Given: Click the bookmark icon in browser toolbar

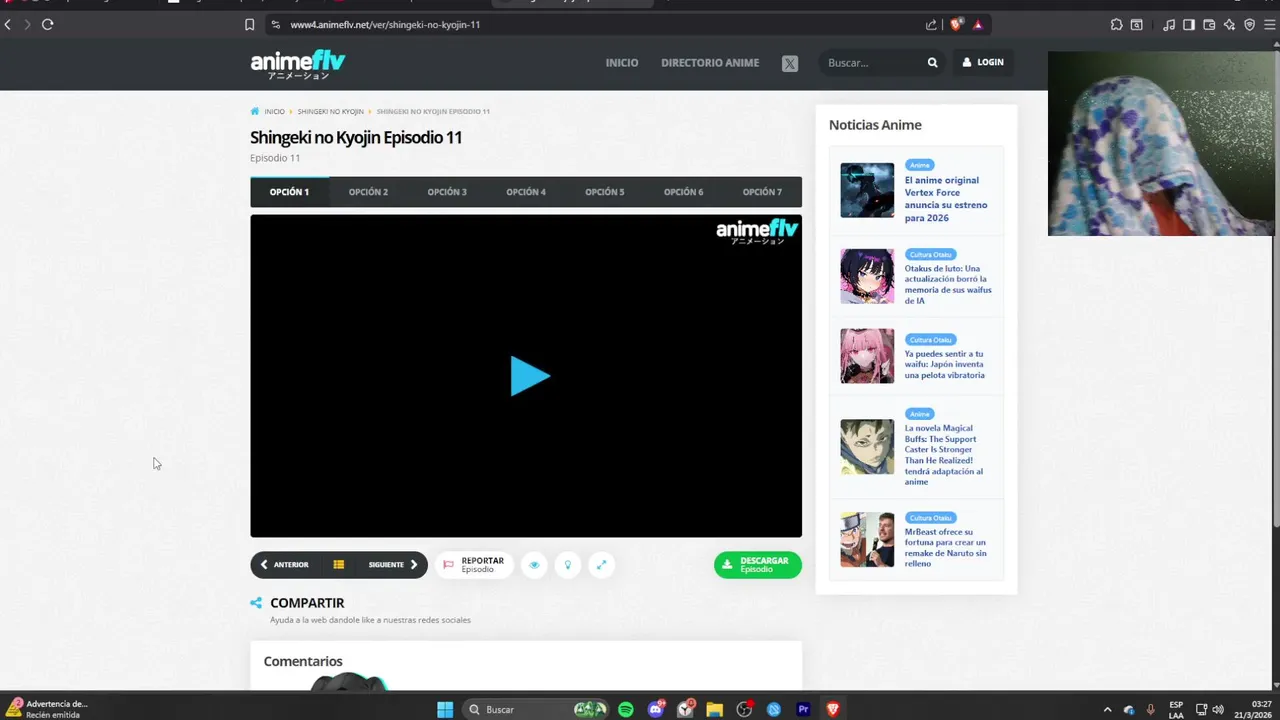Looking at the screenshot, I should (250, 24).
